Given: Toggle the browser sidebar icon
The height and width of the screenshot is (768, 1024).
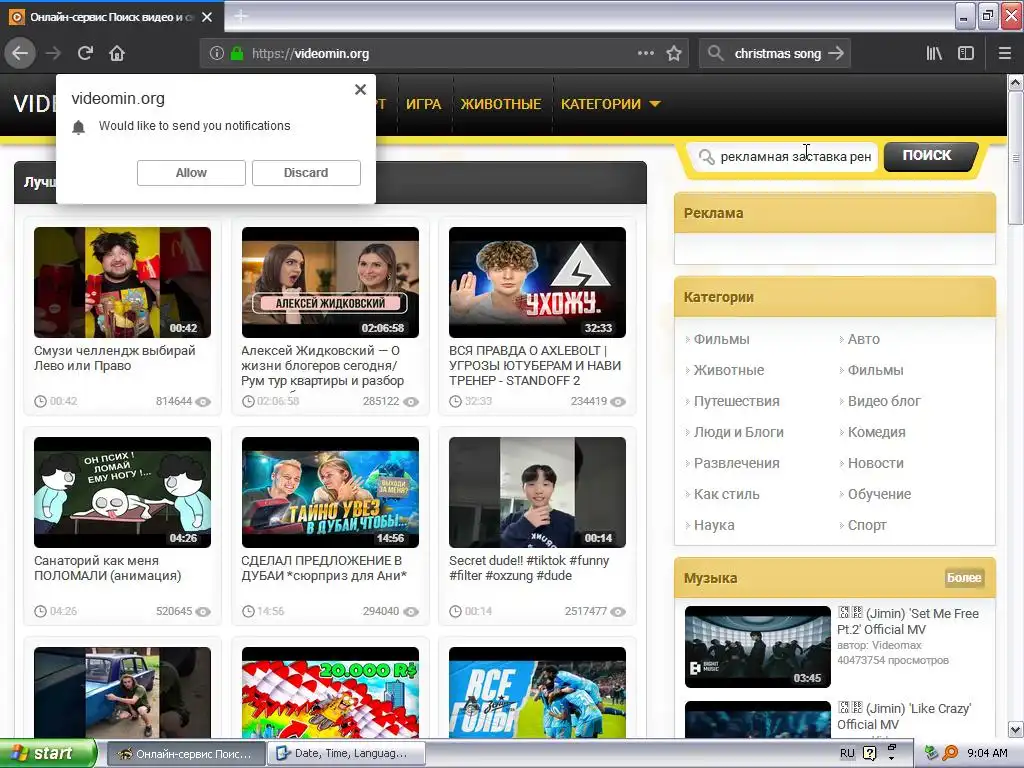Looking at the screenshot, I should point(966,53).
